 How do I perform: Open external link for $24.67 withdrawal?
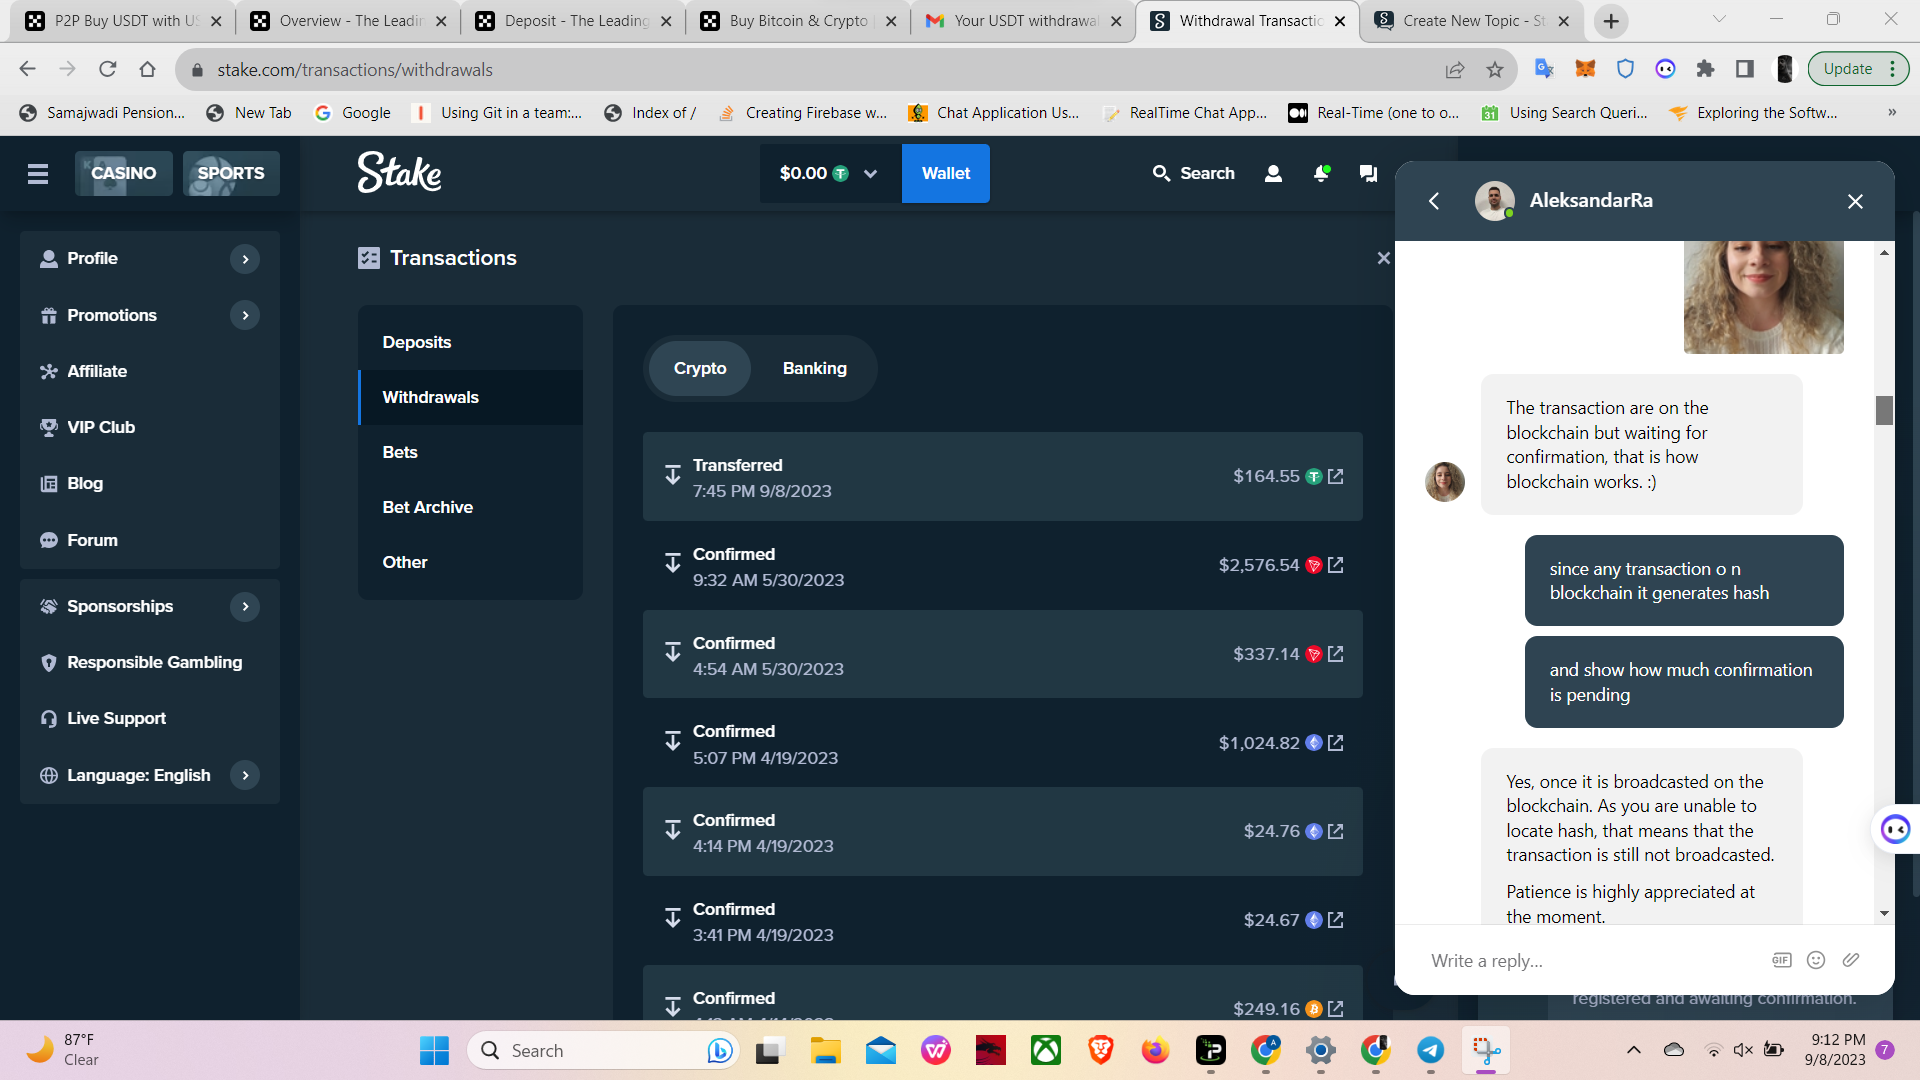(x=1336, y=920)
